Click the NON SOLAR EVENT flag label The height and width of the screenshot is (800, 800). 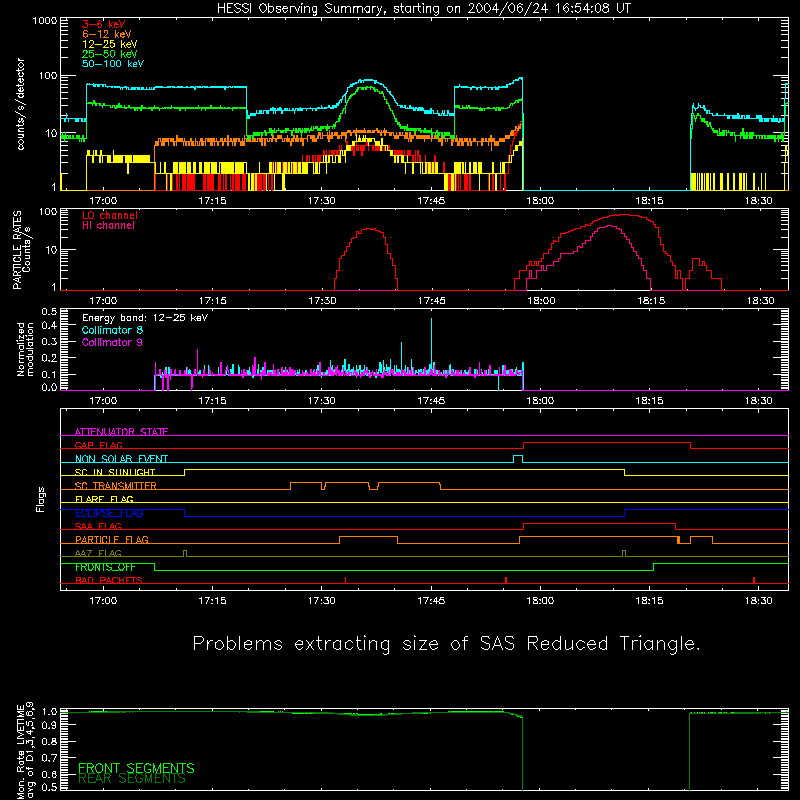[121, 459]
